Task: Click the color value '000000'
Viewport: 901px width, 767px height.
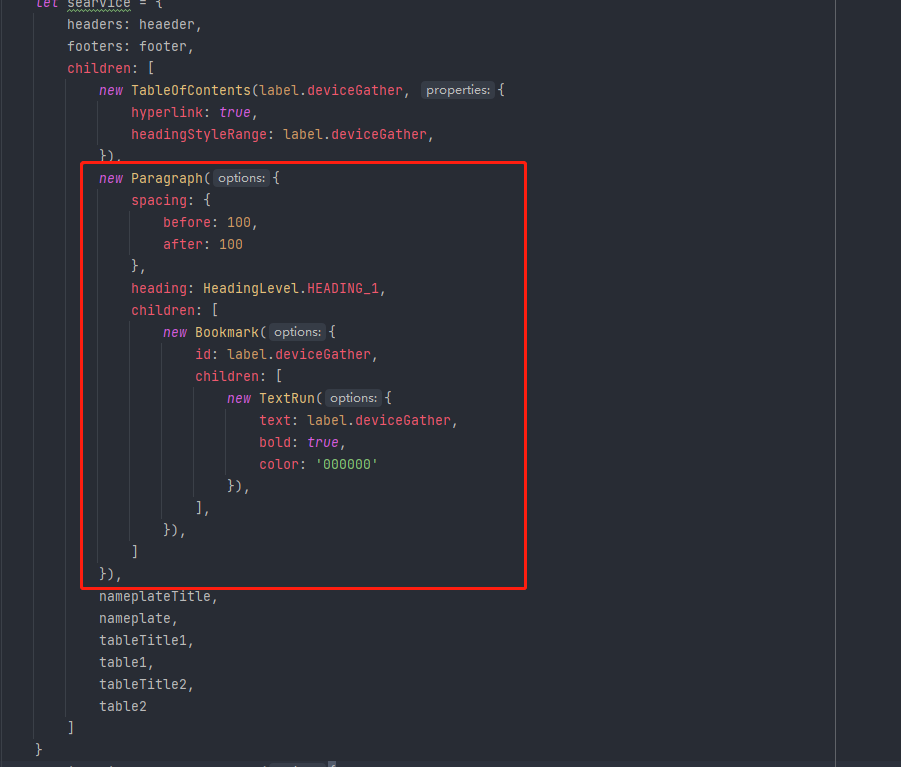Action: click(x=346, y=464)
